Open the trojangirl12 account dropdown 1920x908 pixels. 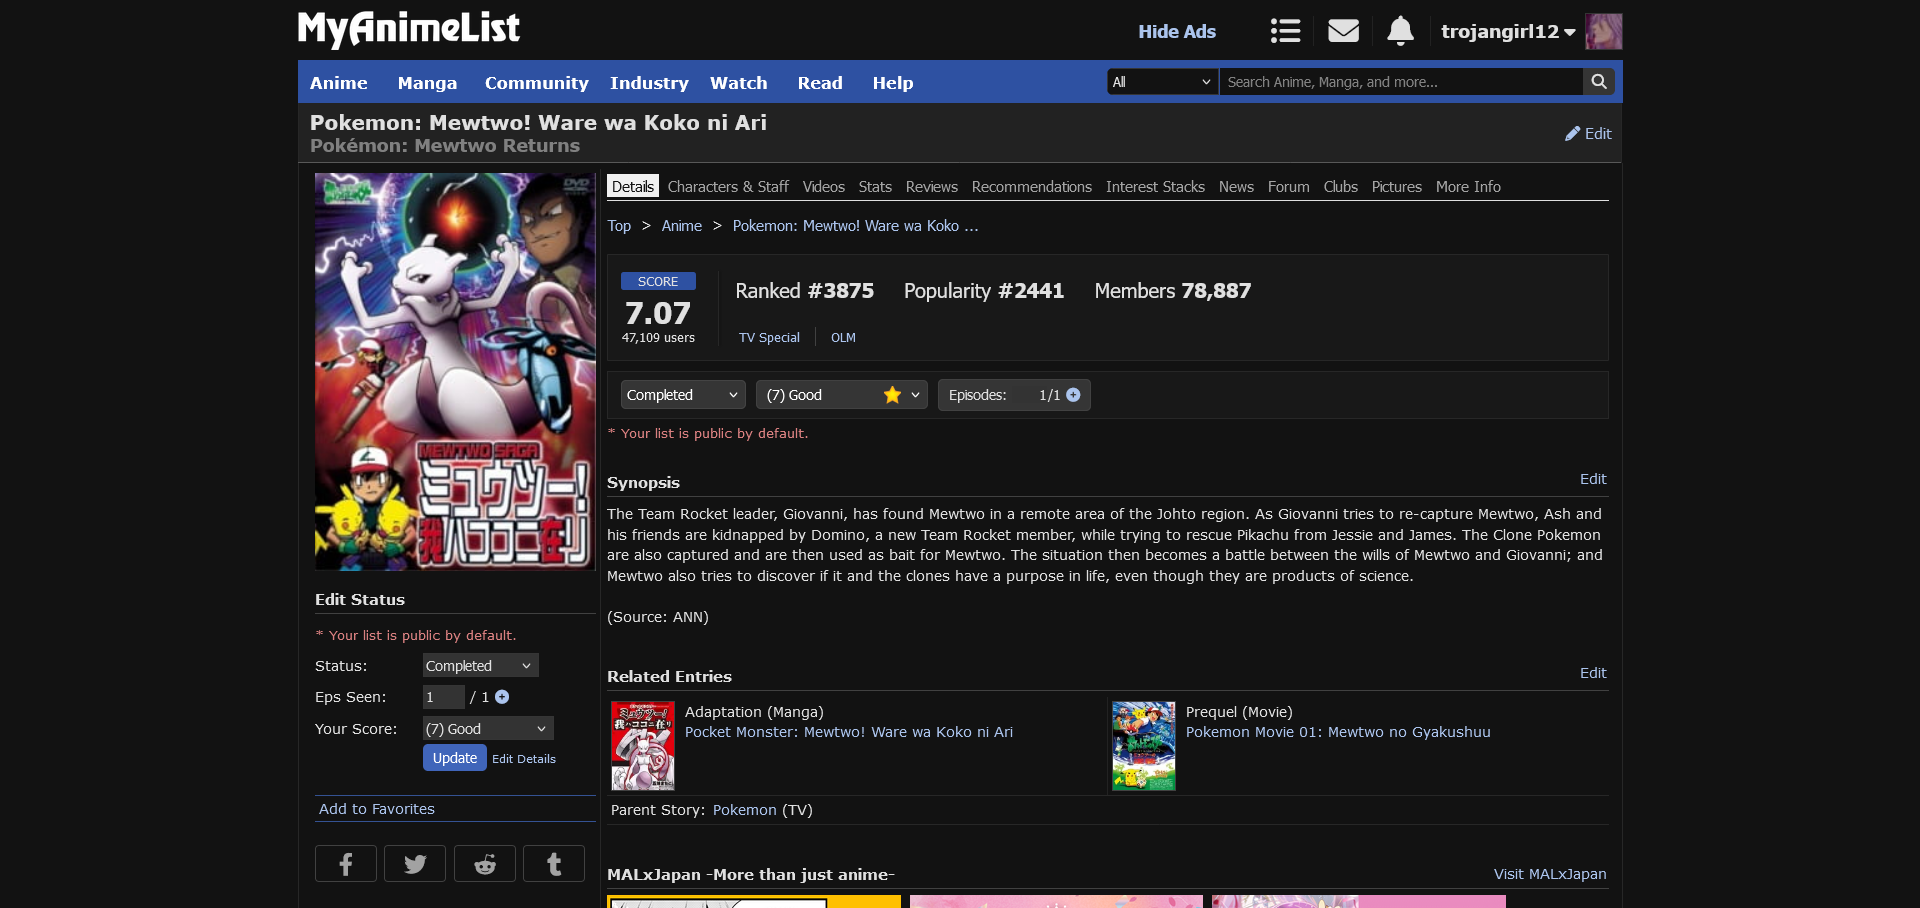pyautogui.click(x=1508, y=31)
